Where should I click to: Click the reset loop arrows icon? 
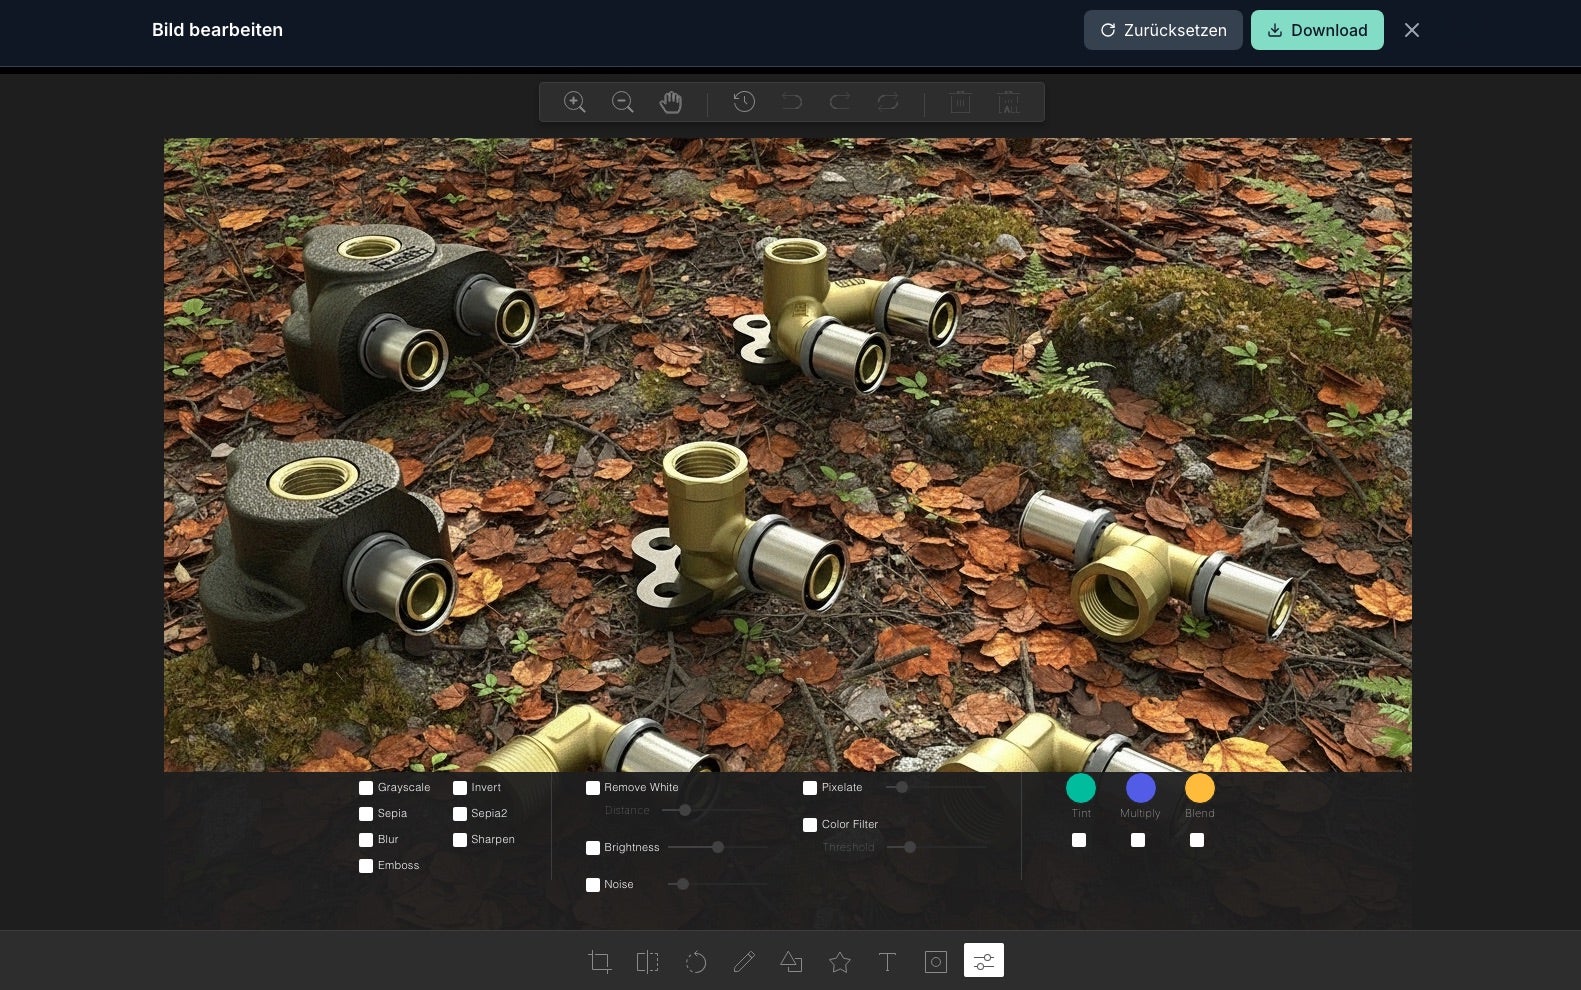click(888, 102)
